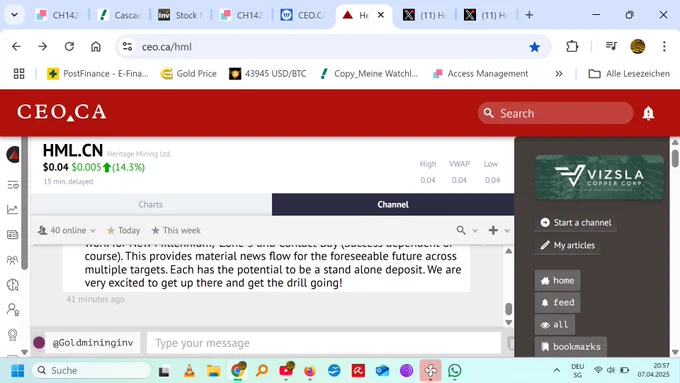Switch to the CEO.CA browser tab

coord(303,15)
